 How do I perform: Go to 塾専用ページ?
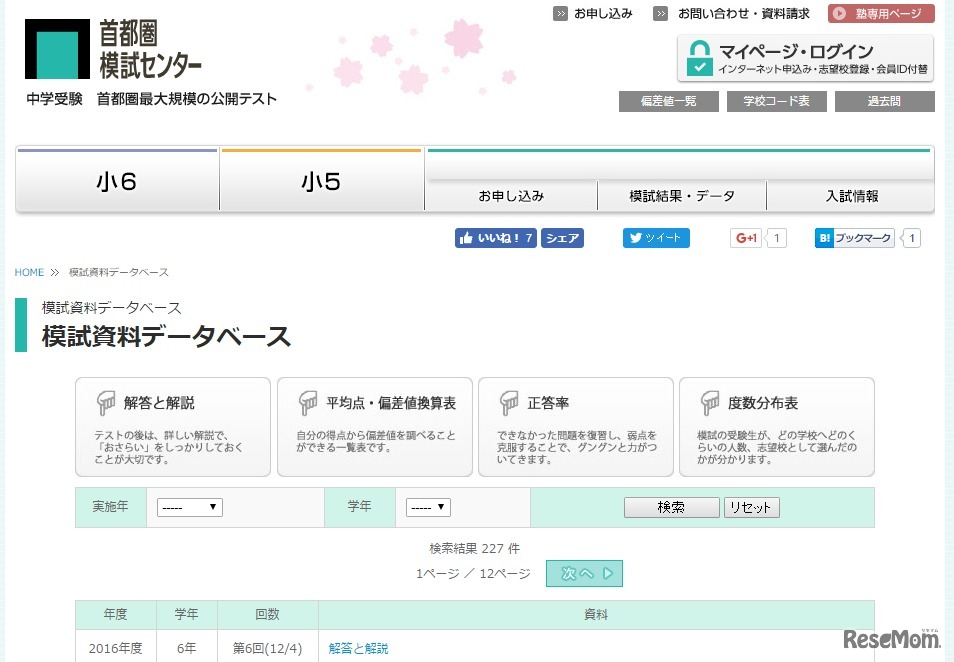[x=881, y=13]
